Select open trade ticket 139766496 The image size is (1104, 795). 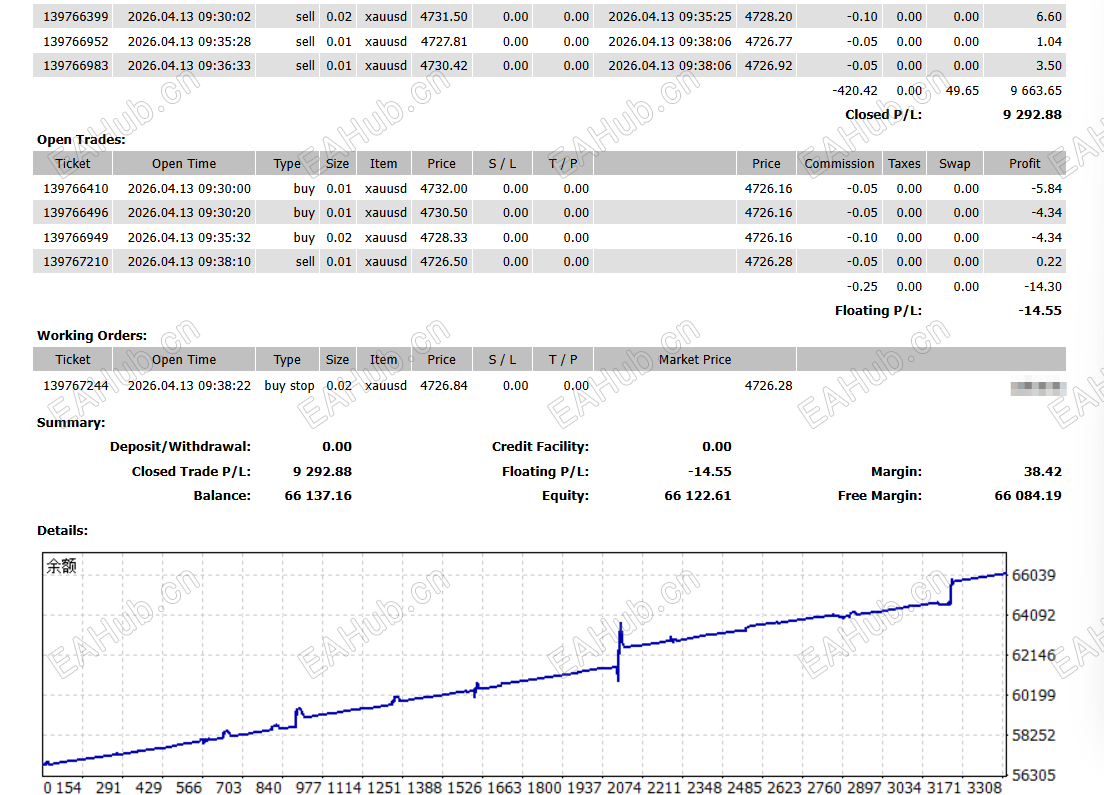[x=76, y=213]
